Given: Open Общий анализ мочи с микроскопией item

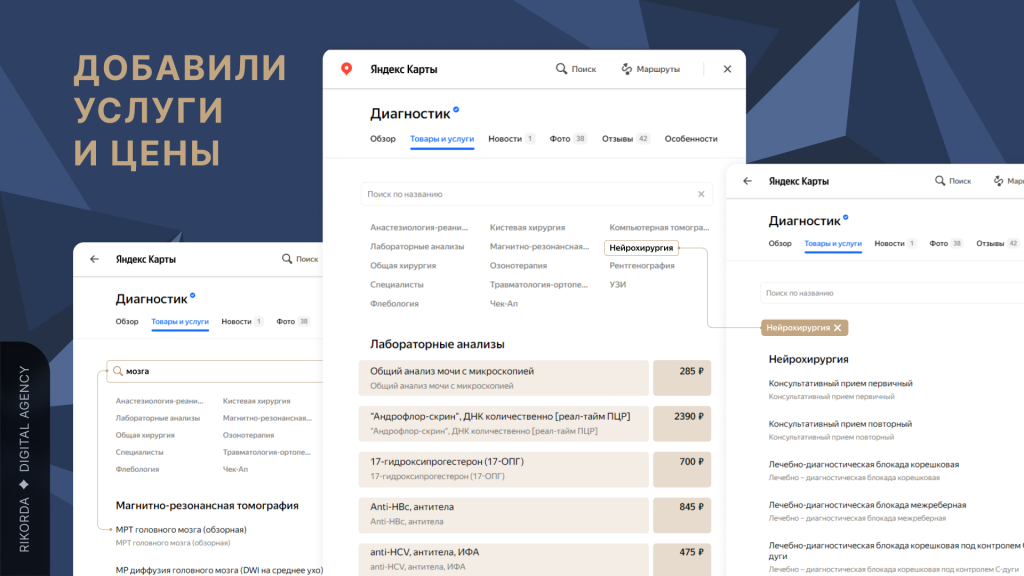Looking at the screenshot, I should [504, 377].
